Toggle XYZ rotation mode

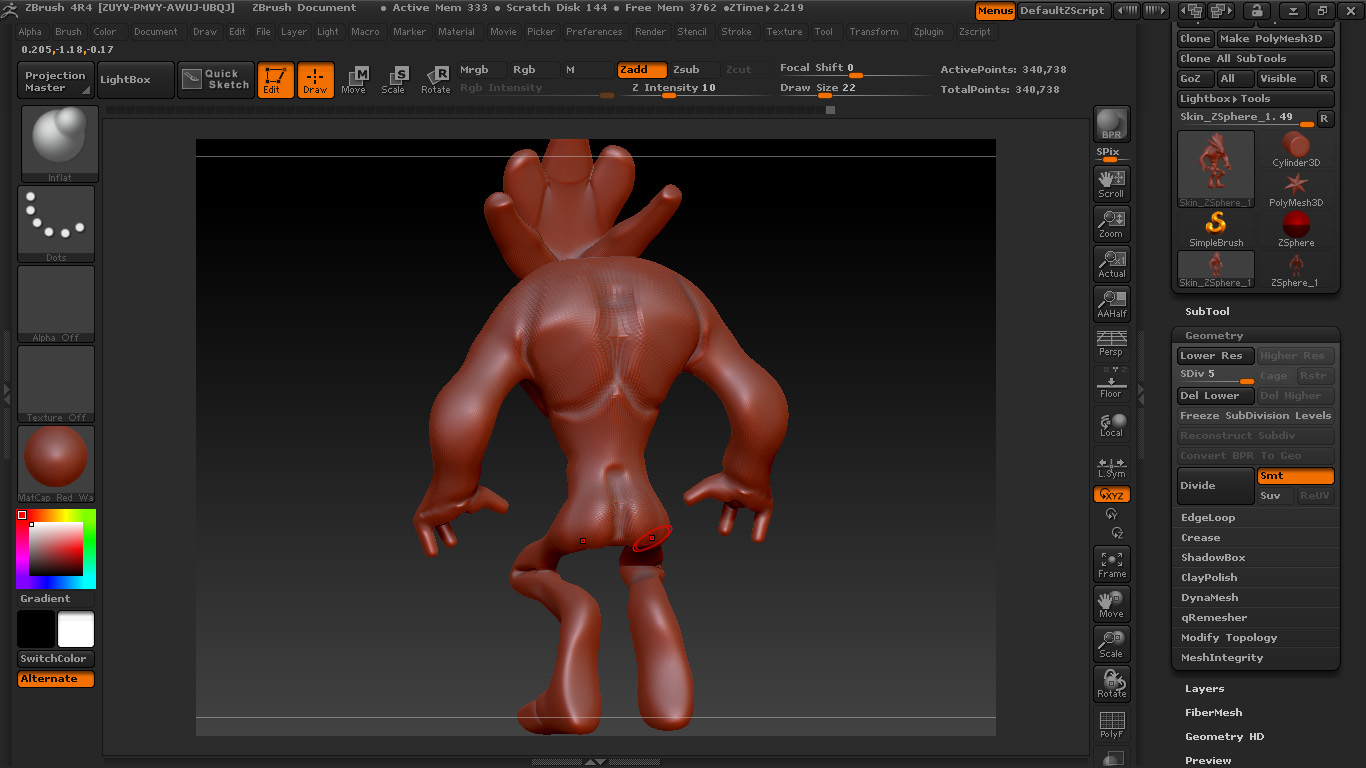[1111, 495]
